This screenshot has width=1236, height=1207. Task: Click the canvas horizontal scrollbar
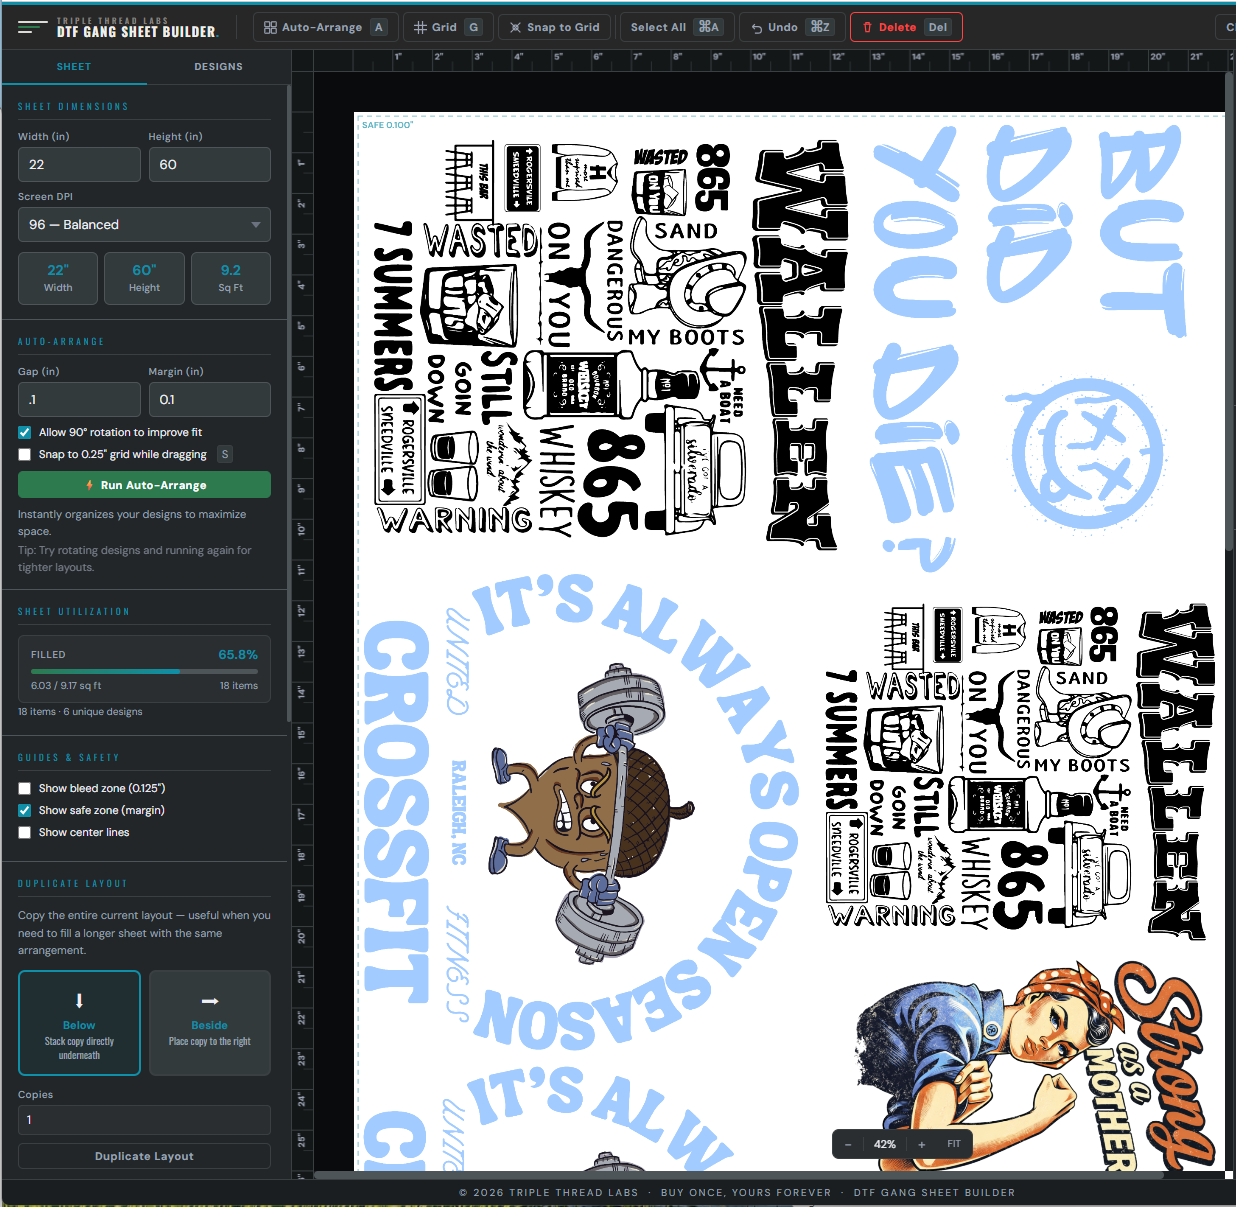(740, 1176)
